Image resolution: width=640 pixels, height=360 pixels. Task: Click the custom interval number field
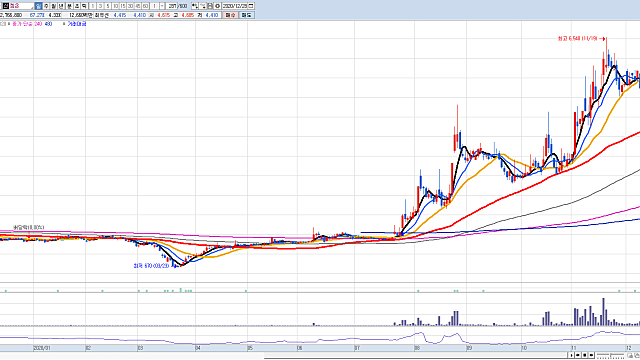coord(155,6)
